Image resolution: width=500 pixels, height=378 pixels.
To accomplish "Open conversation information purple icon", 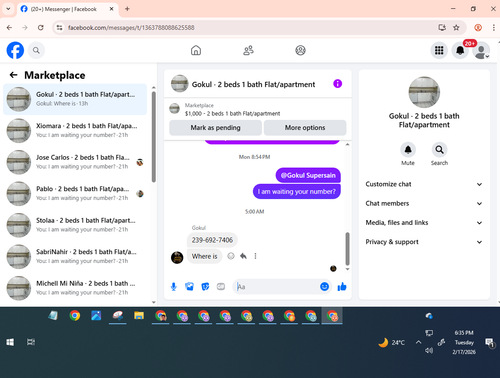I will [338, 84].
